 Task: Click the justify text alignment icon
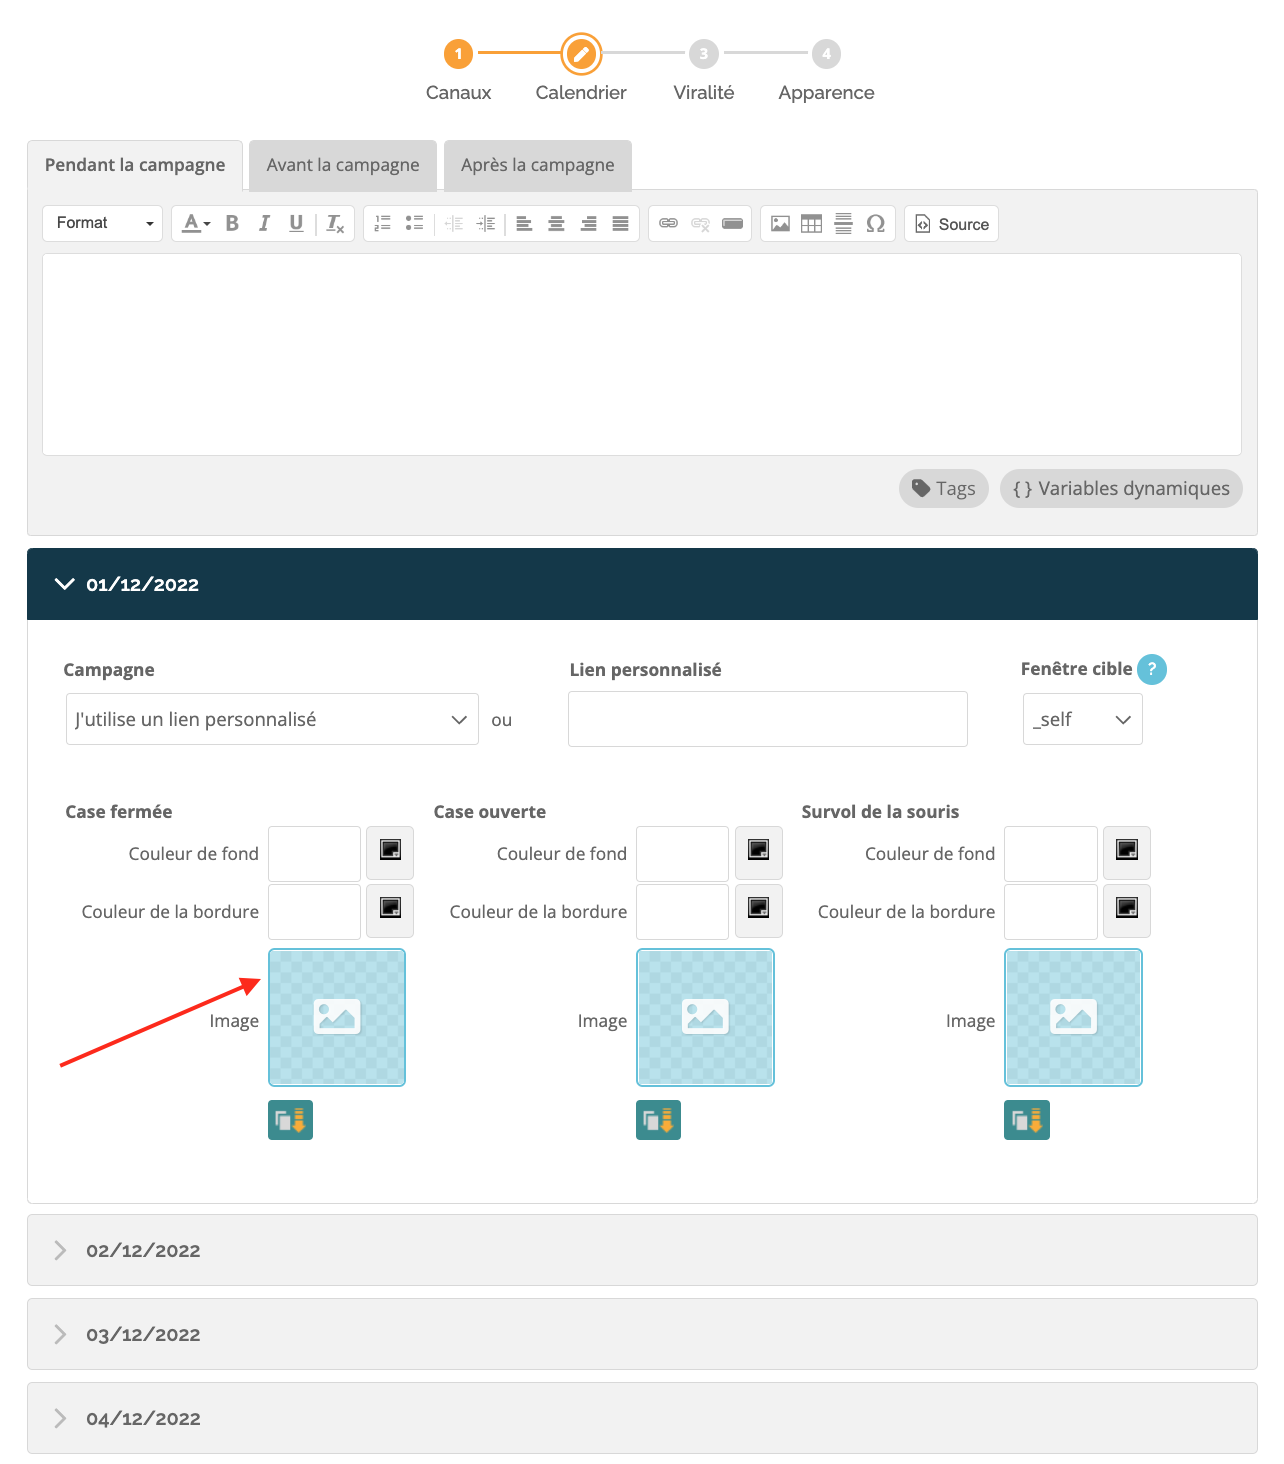[620, 223]
